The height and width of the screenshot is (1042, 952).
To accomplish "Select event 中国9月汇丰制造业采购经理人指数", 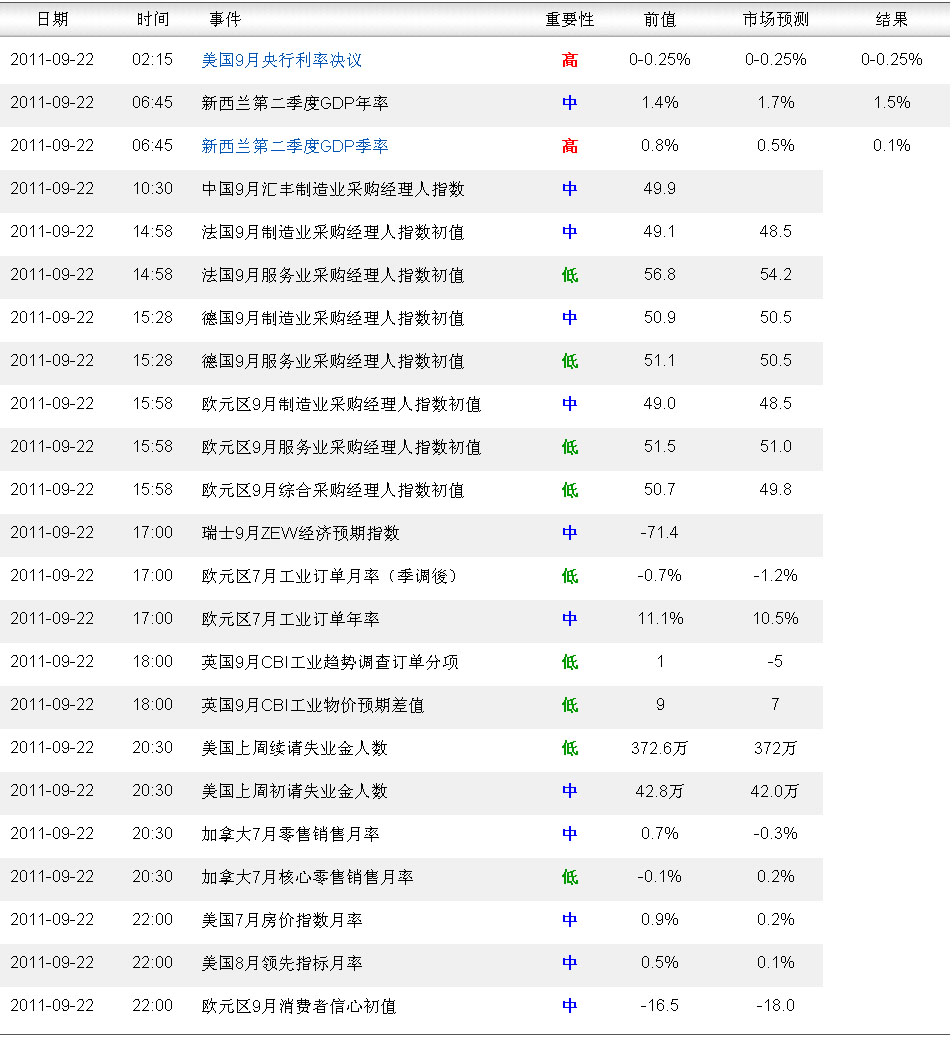I will [x=333, y=189].
